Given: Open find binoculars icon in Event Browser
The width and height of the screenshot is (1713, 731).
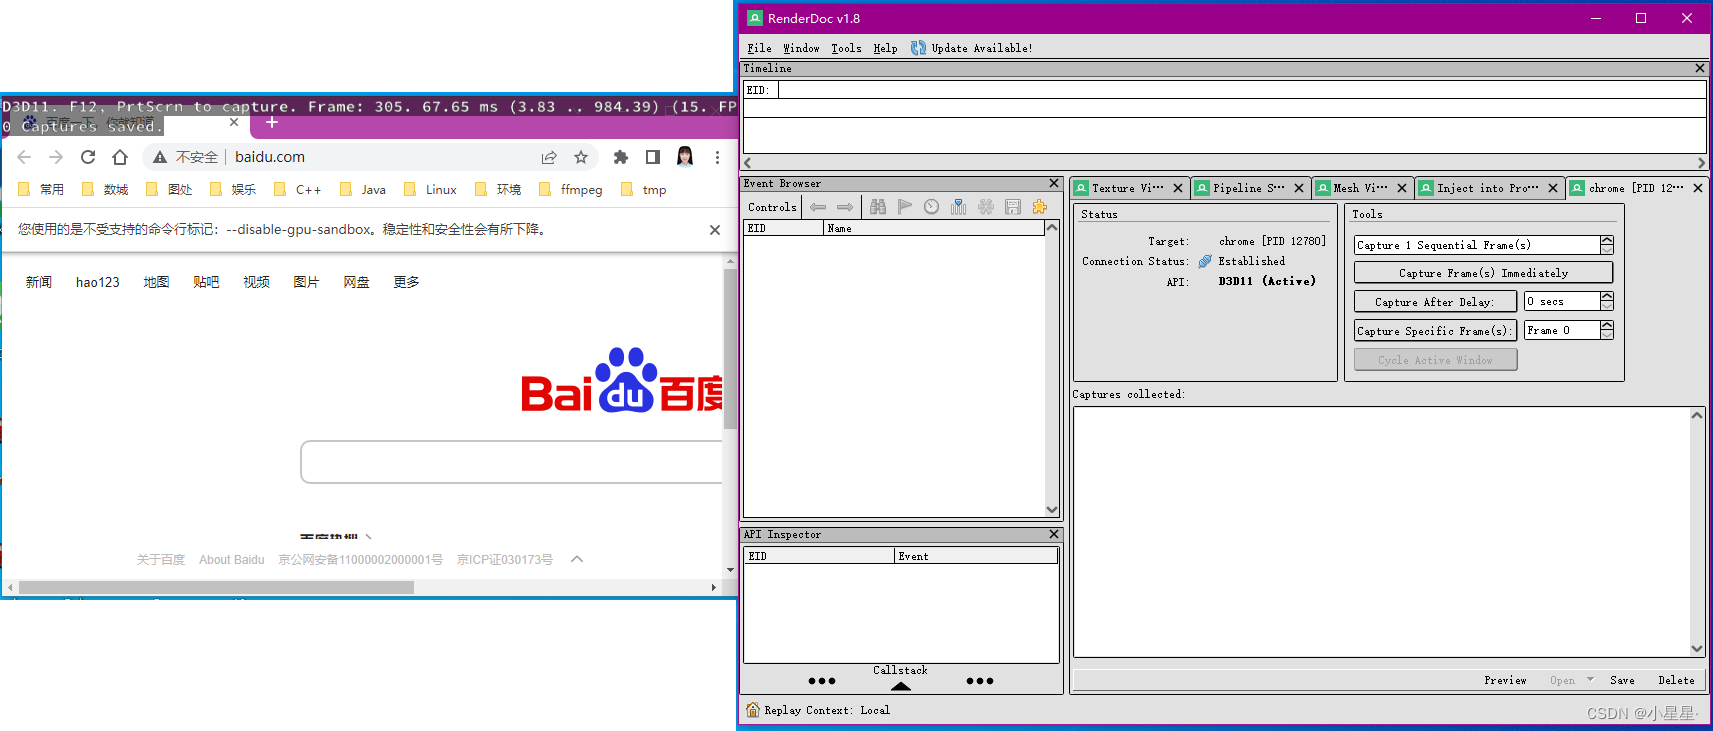Looking at the screenshot, I should [878, 207].
